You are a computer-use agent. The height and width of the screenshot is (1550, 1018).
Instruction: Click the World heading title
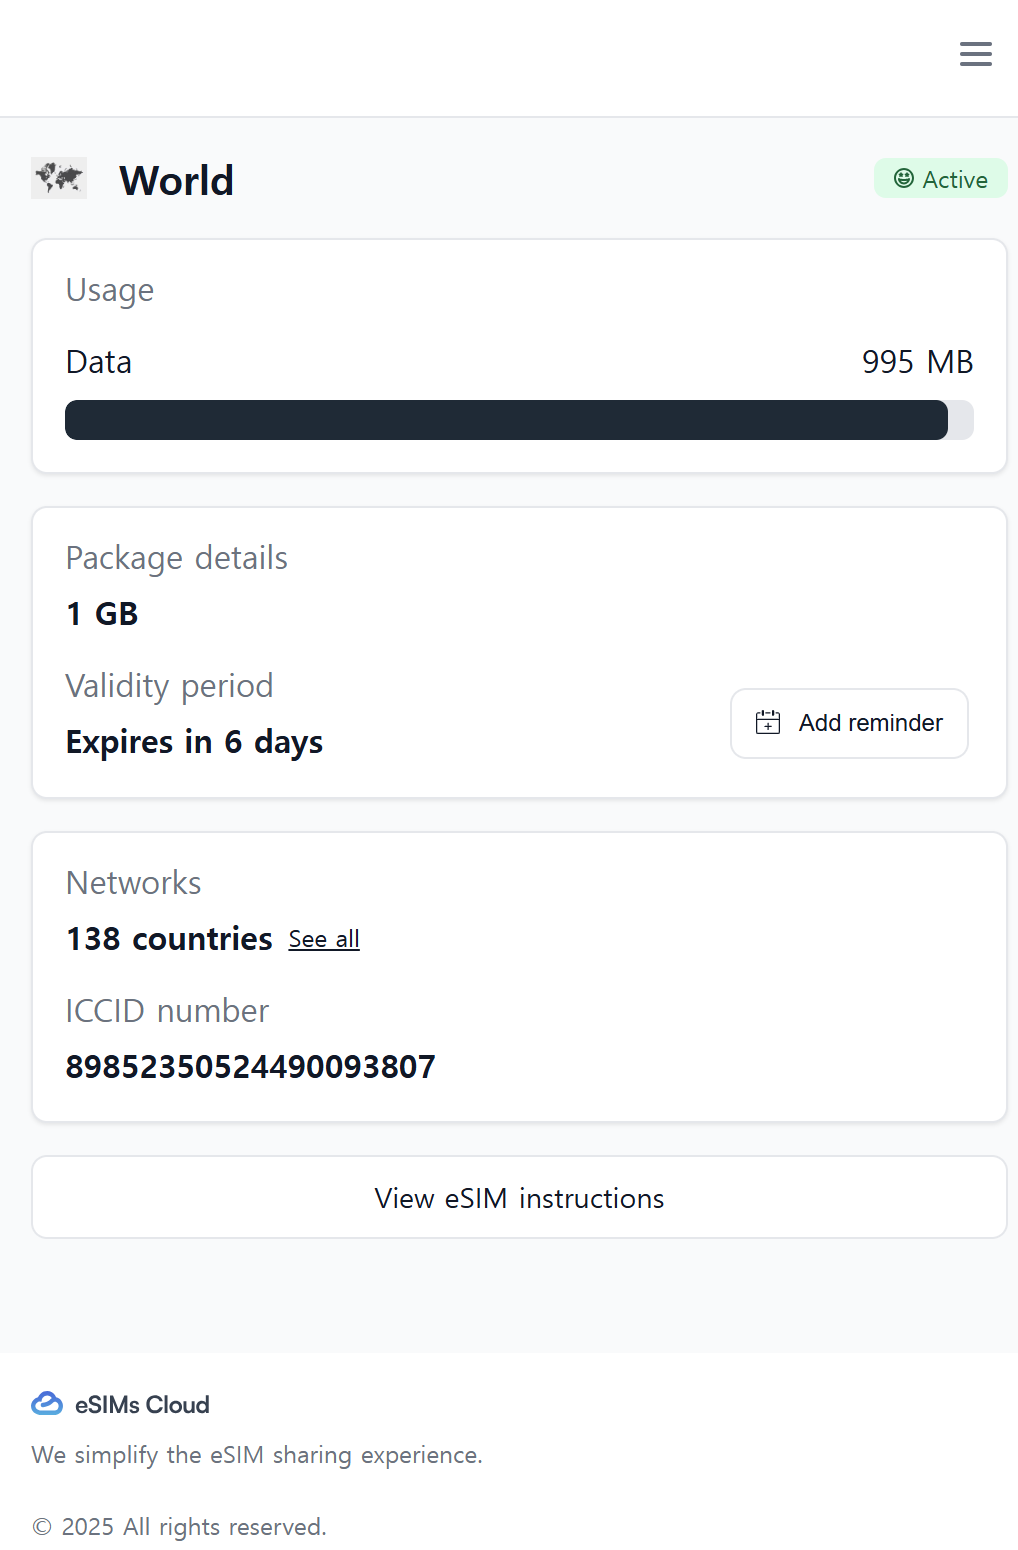pos(176,181)
